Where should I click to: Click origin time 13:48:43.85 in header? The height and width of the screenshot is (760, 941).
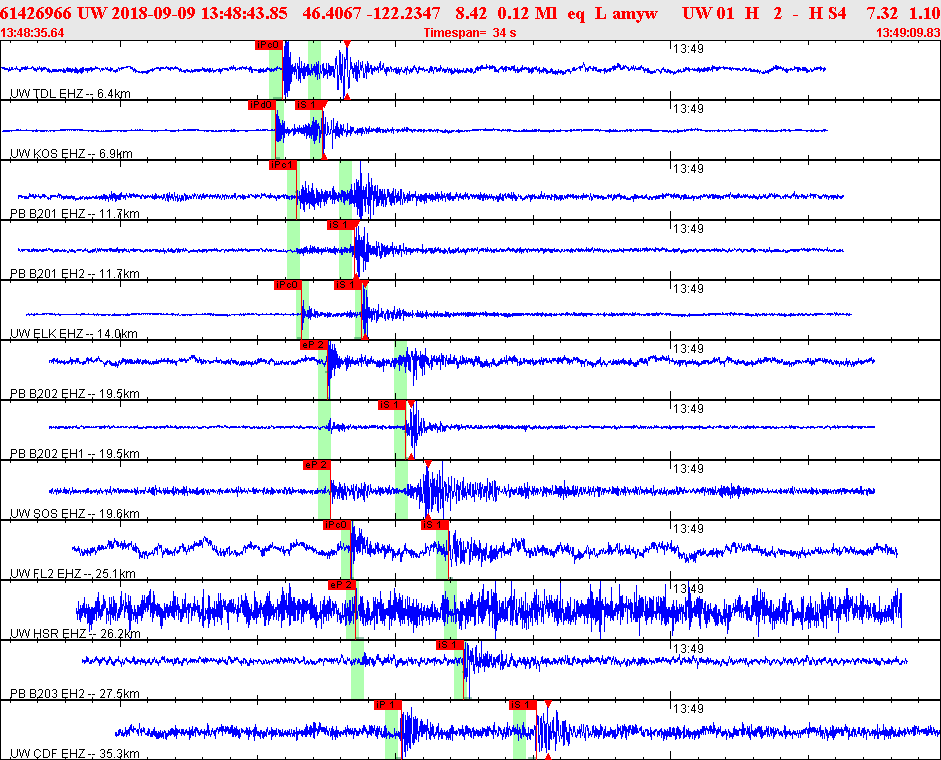click(244, 13)
